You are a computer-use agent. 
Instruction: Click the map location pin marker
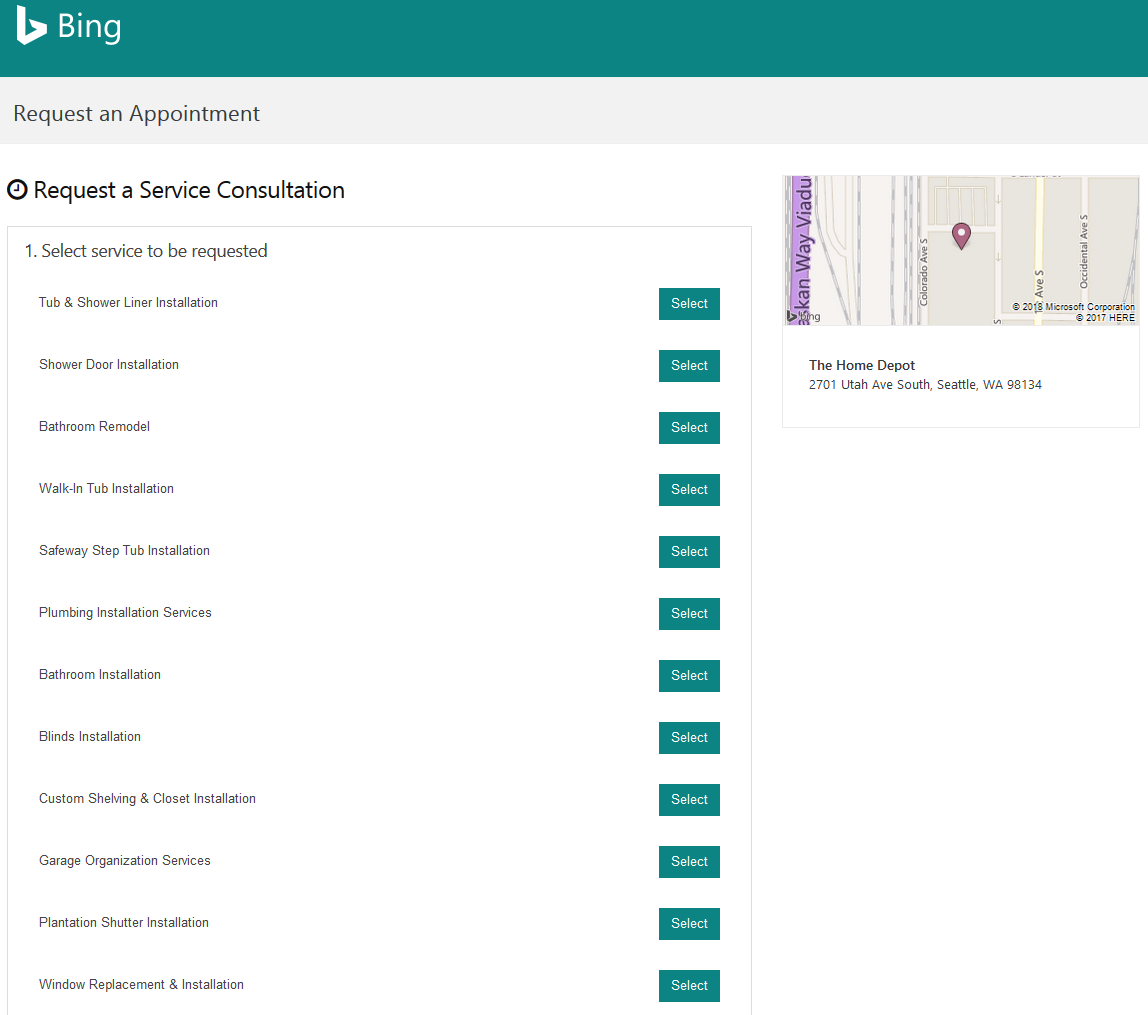pos(961,235)
